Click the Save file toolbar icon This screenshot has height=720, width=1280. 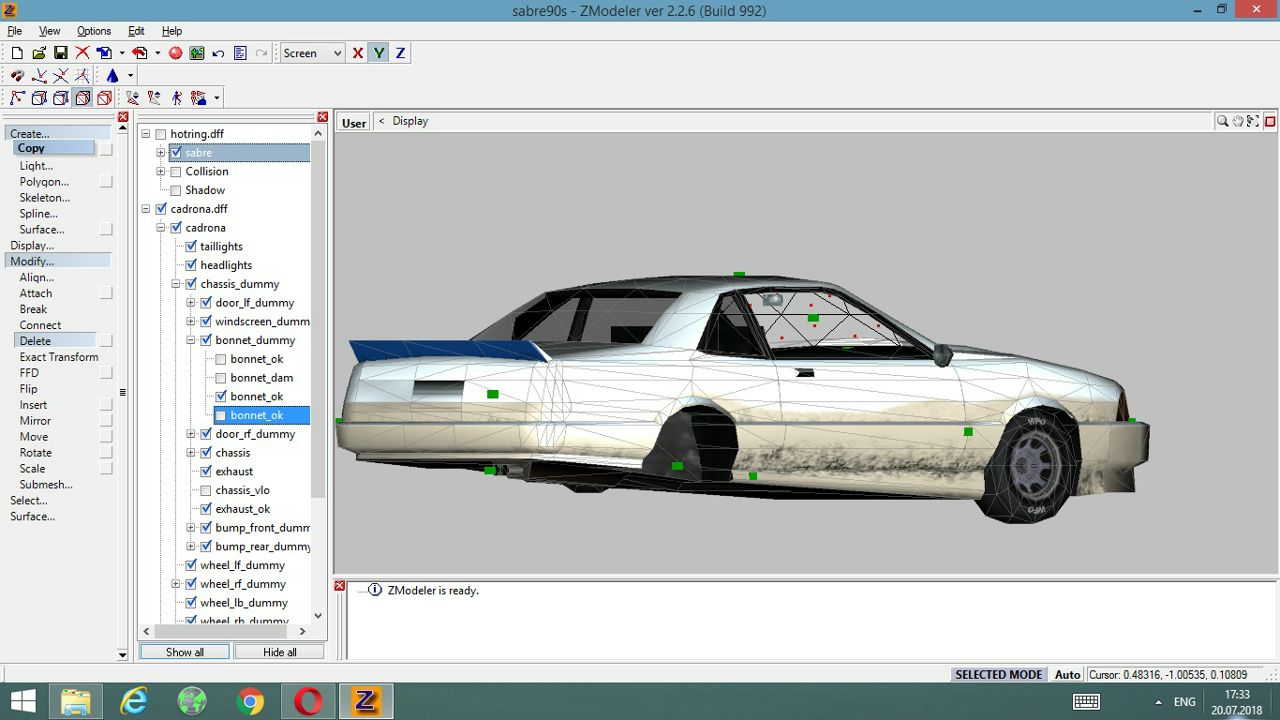[60, 53]
